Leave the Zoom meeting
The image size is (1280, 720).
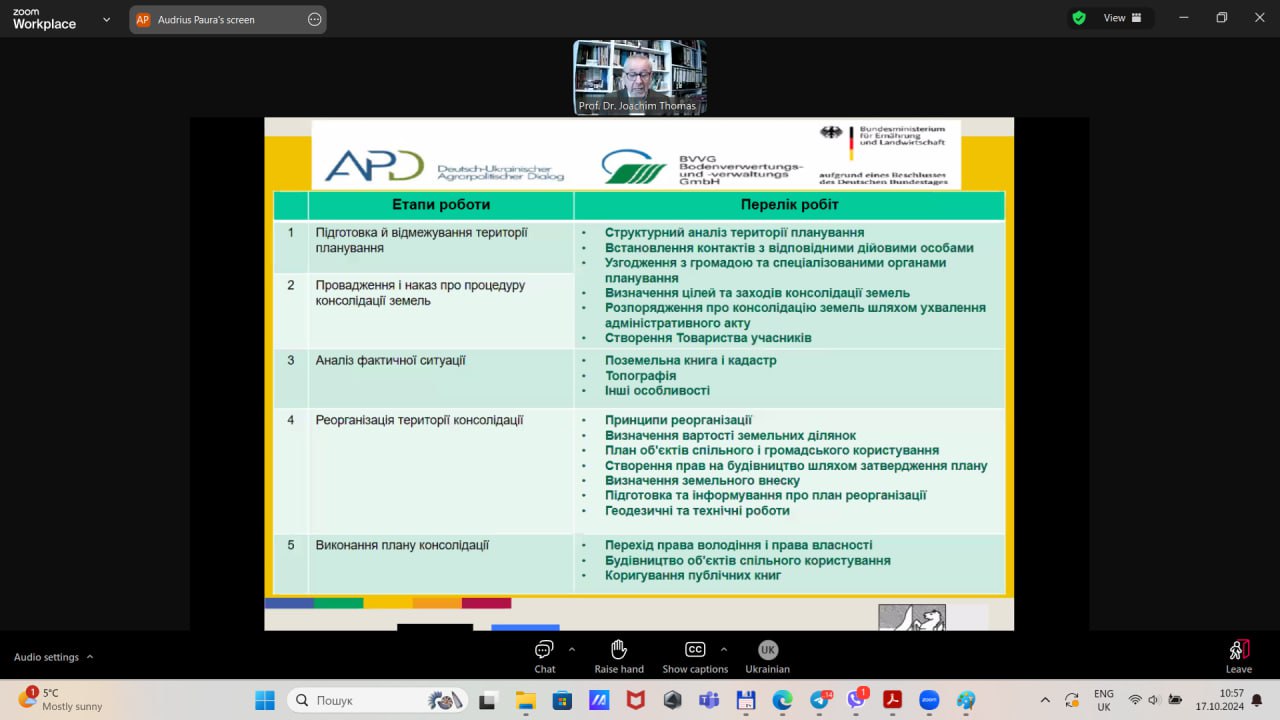[x=1239, y=656]
